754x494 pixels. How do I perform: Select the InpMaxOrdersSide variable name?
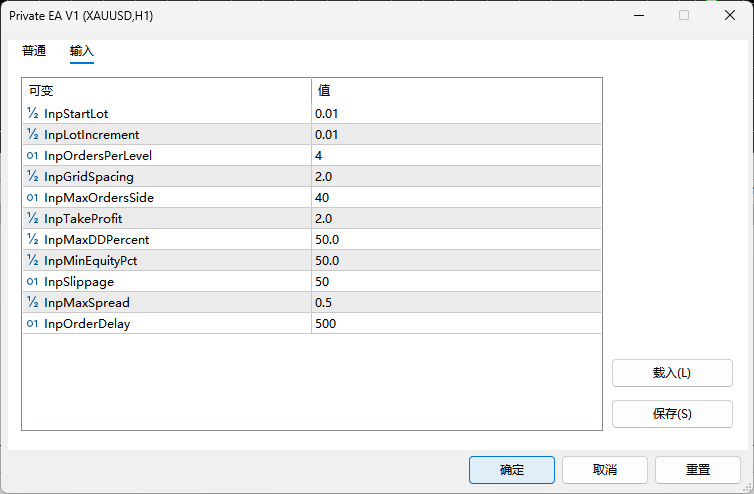[99, 197]
